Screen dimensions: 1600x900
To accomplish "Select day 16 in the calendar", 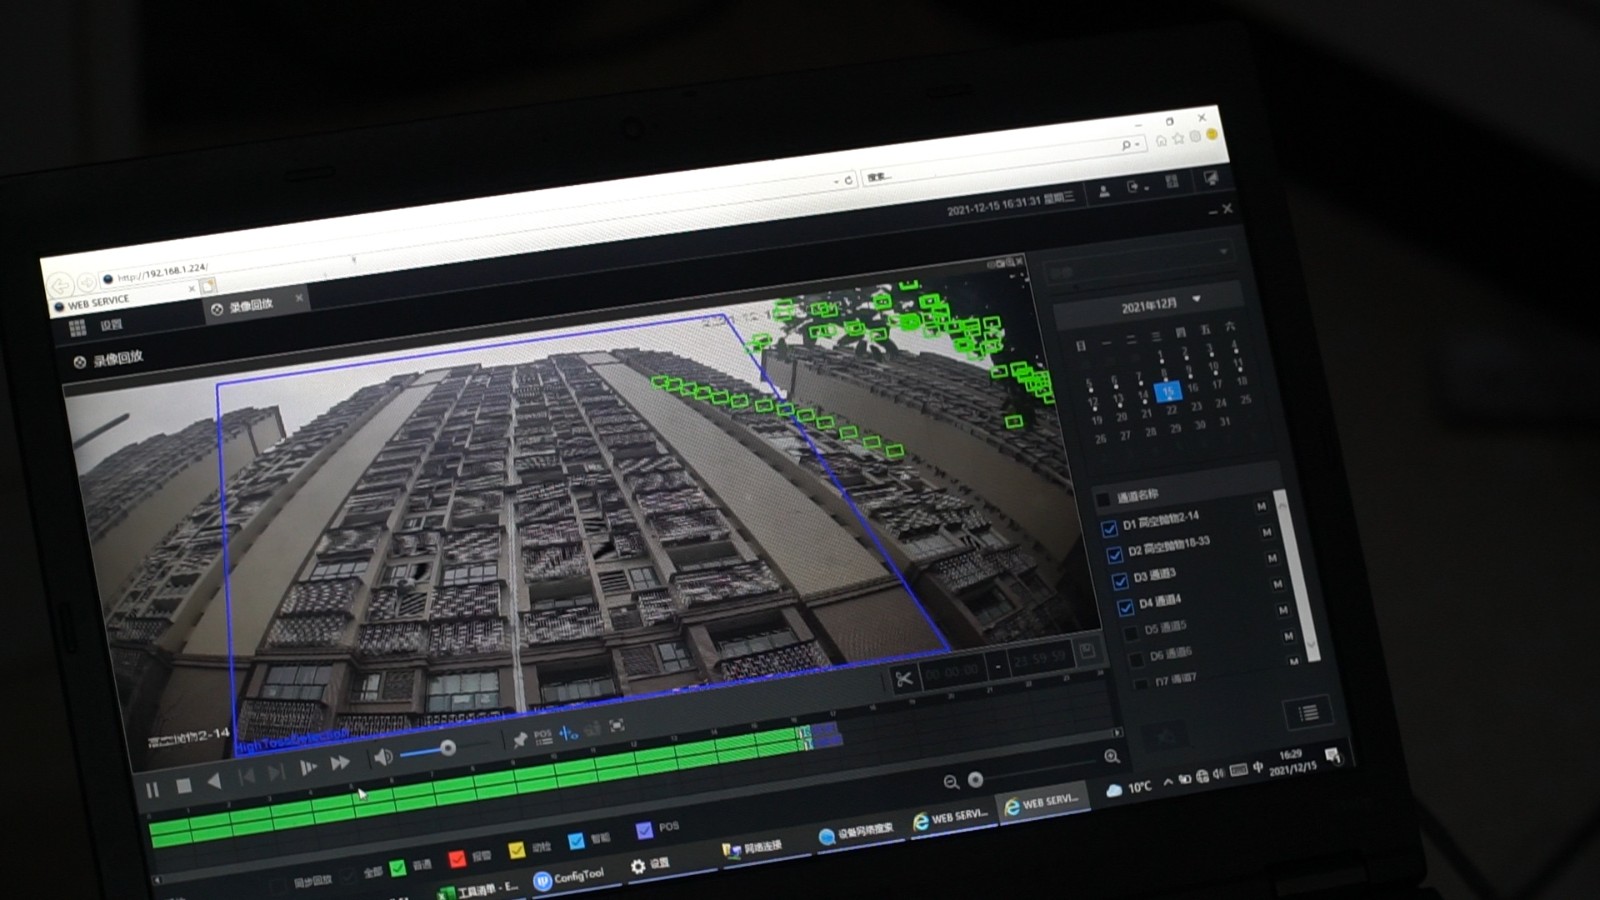I will pos(1192,387).
